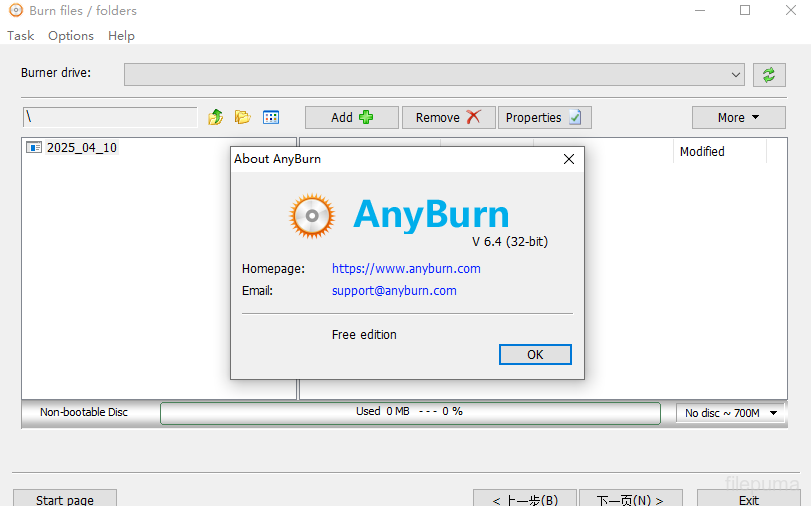Click the Start page button
Viewport: 811px width, 506px height.
coord(65,499)
